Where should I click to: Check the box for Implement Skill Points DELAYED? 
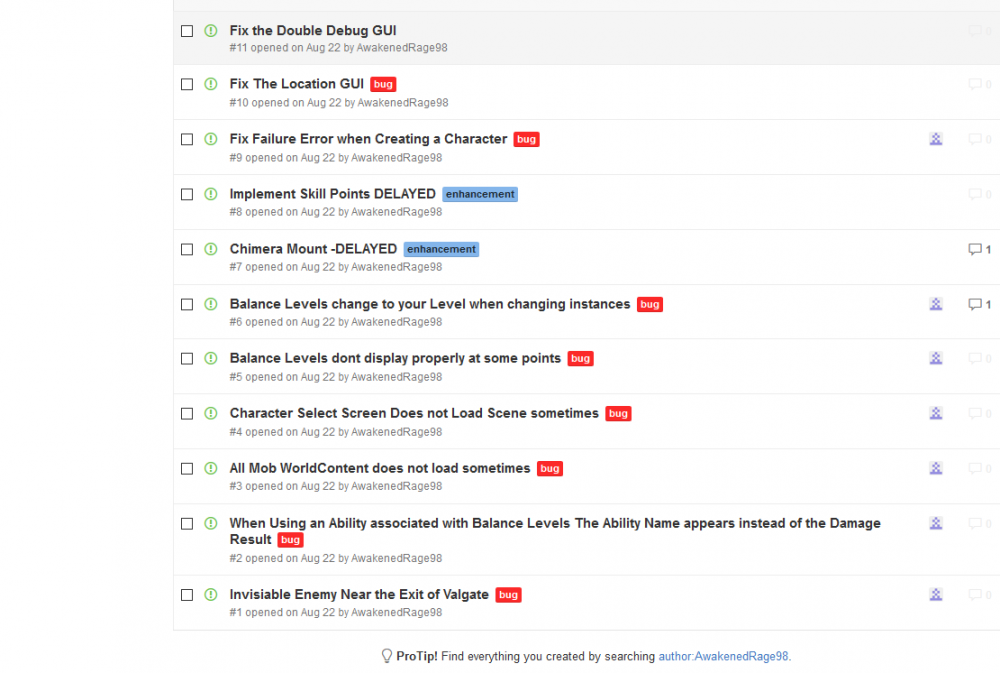tap(187, 194)
